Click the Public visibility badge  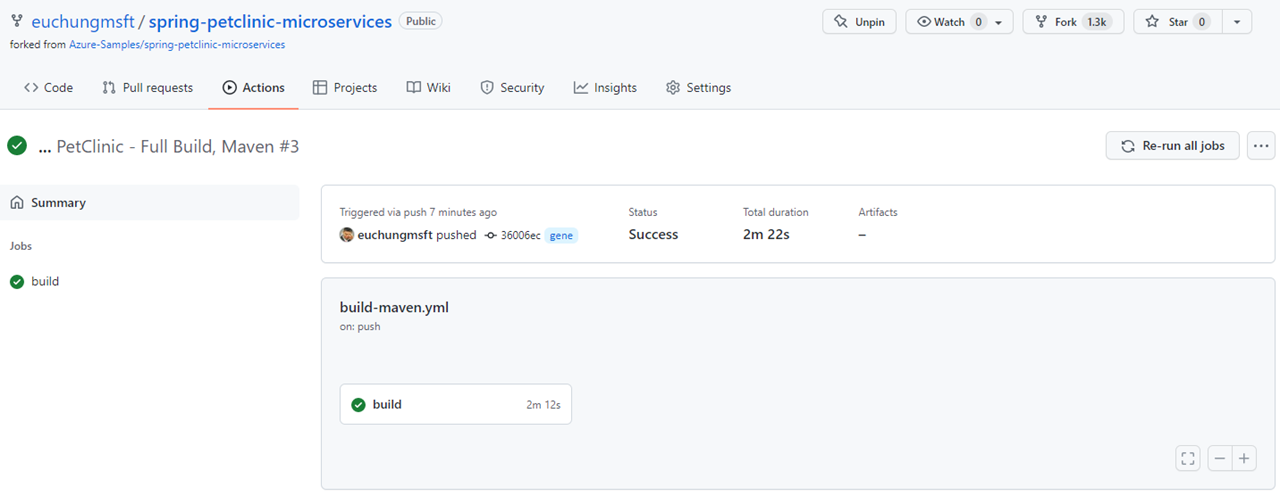click(420, 21)
